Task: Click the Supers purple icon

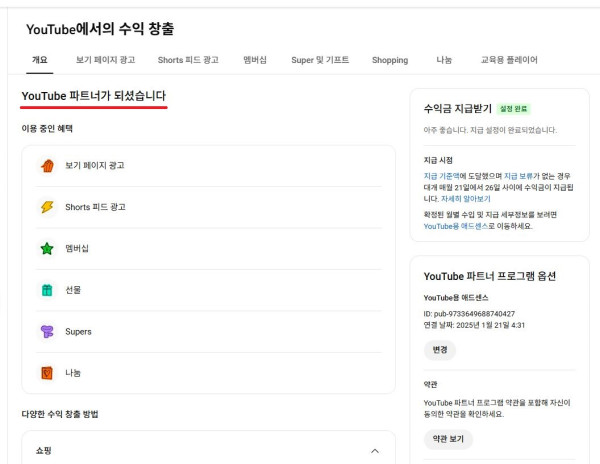Action: pos(46,332)
